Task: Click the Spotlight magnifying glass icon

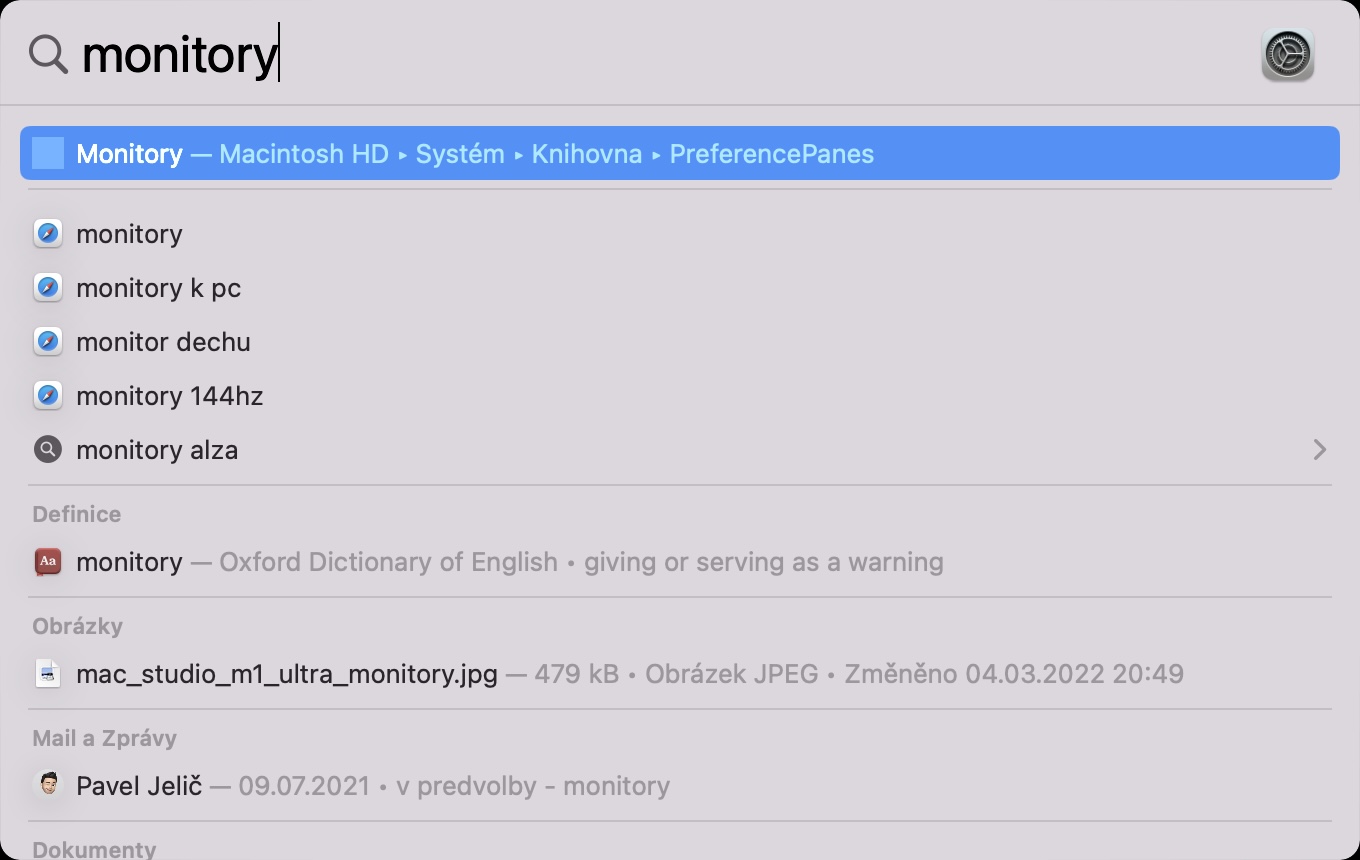Action: (48, 54)
